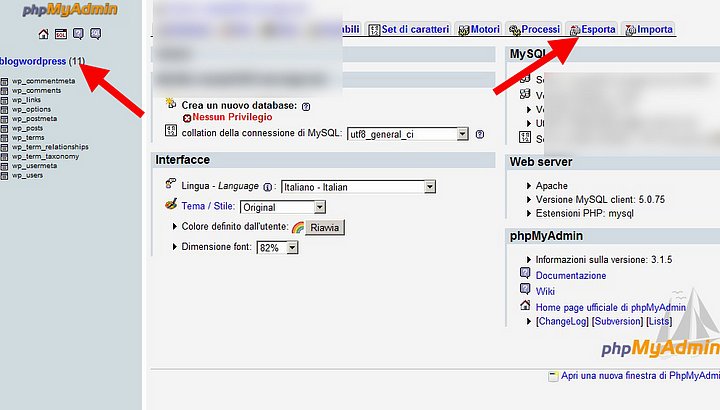Viewport: 720px width, 410px height.
Task: Click the paintbrush icon next to Tema / Stile
Action: pos(171,204)
